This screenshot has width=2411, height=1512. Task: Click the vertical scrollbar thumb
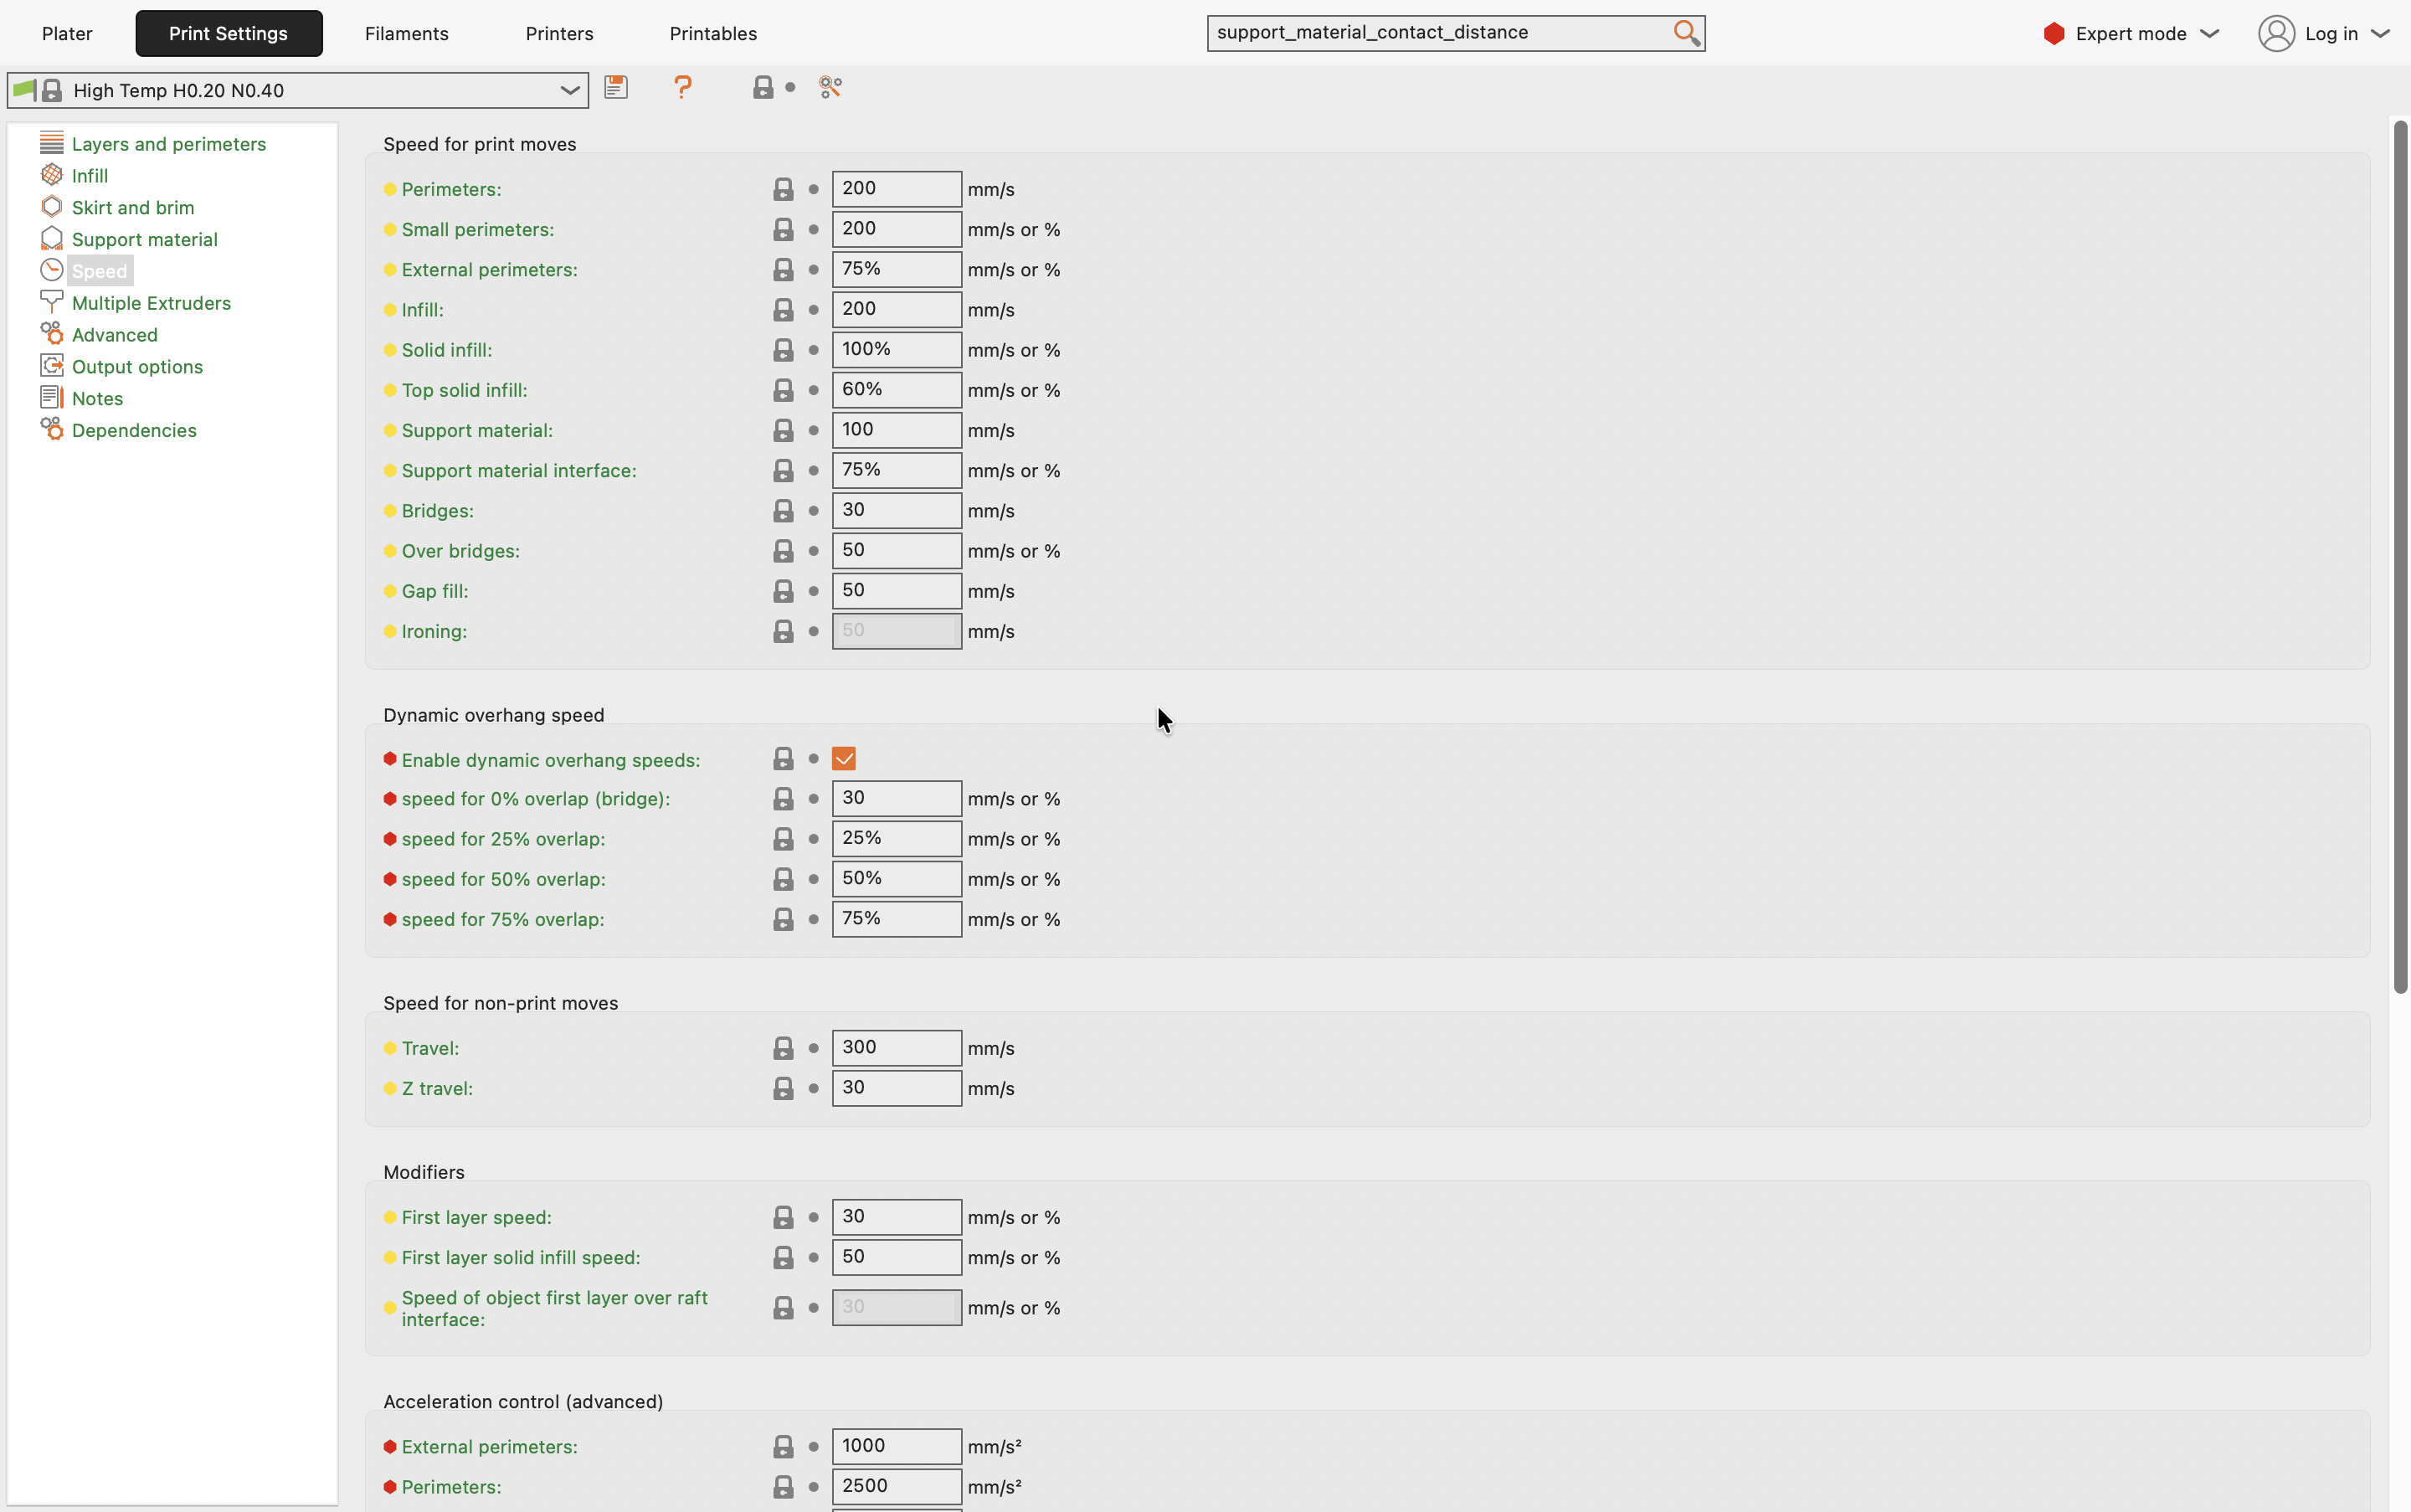tap(2400, 557)
